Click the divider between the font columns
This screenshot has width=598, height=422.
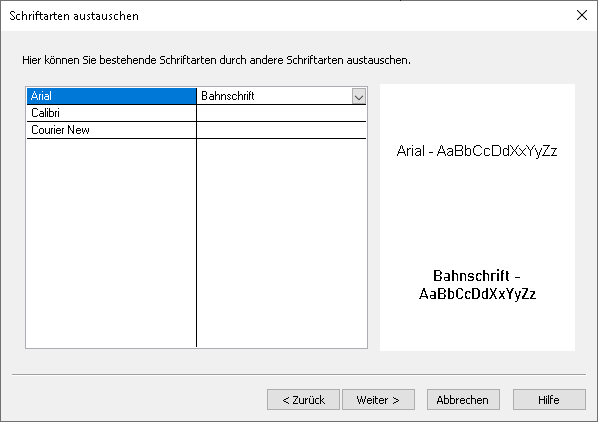(196, 217)
